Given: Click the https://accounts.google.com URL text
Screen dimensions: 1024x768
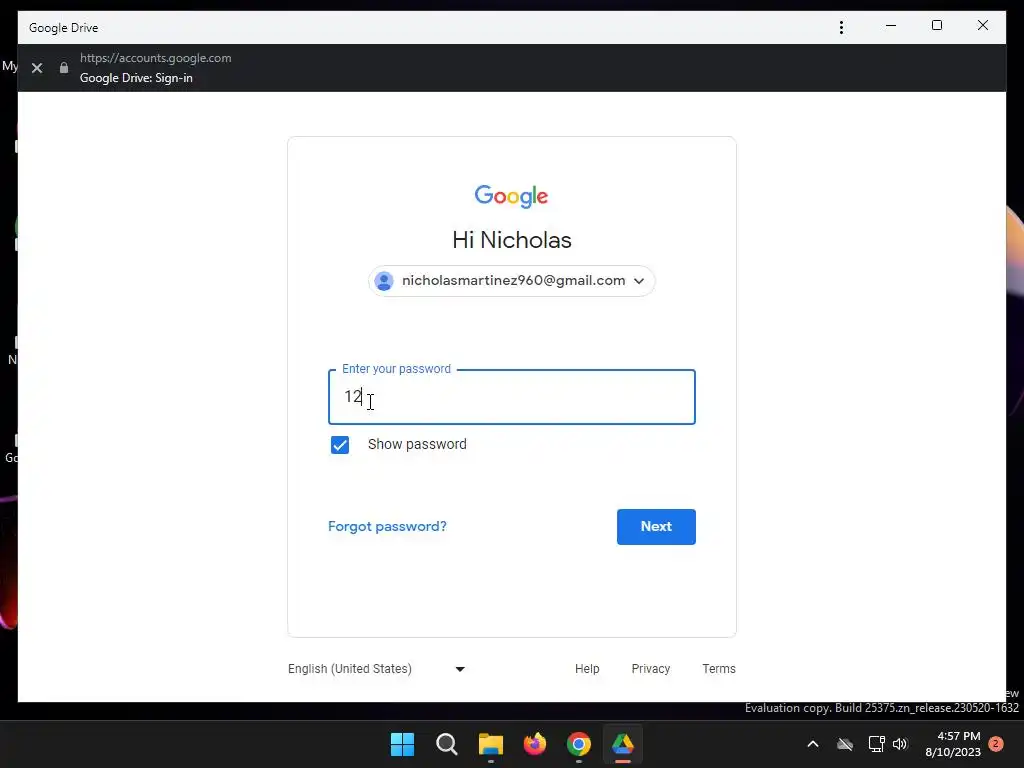Looking at the screenshot, I should point(155,58).
